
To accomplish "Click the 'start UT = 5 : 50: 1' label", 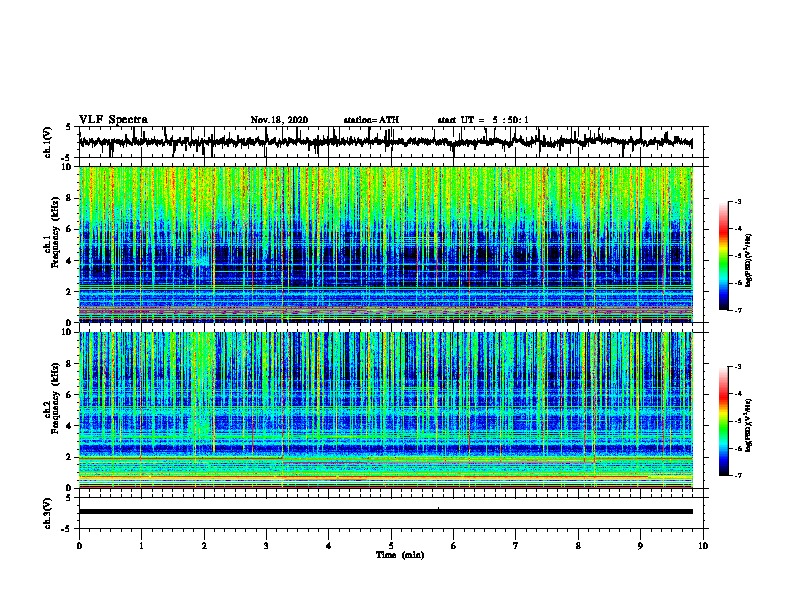I will coord(483,120).
